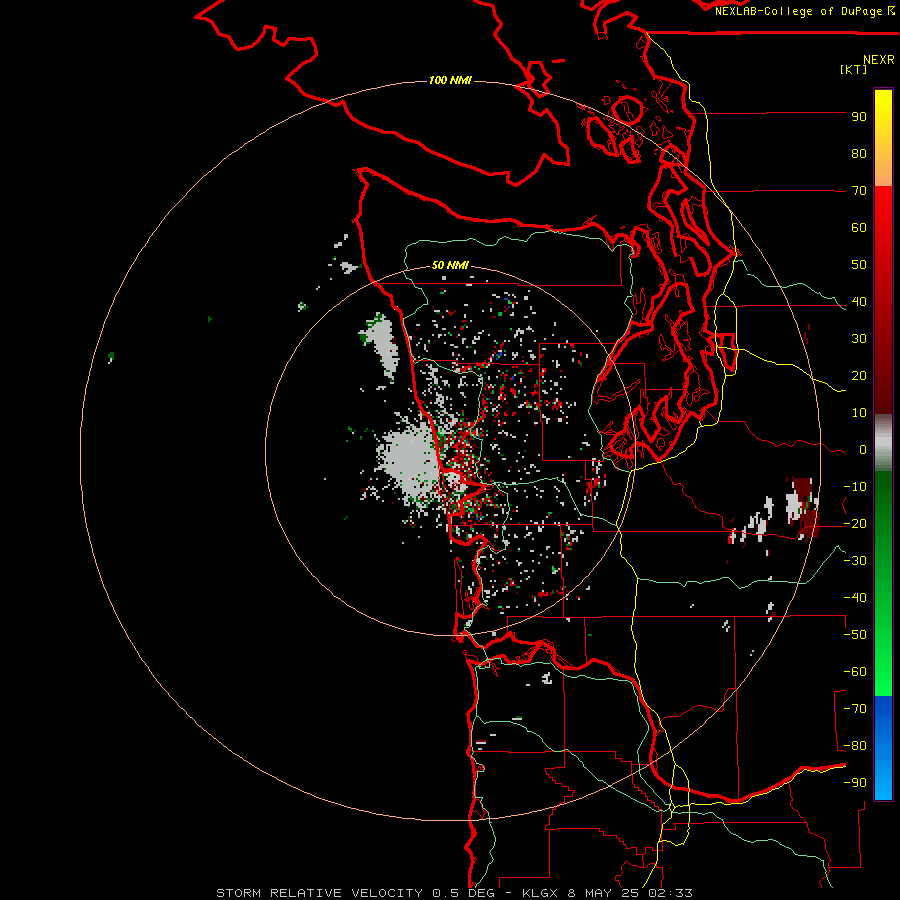Click the -90 value on velocity scale
Image resolution: width=900 pixels, height=900 pixels.
[855, 783]
